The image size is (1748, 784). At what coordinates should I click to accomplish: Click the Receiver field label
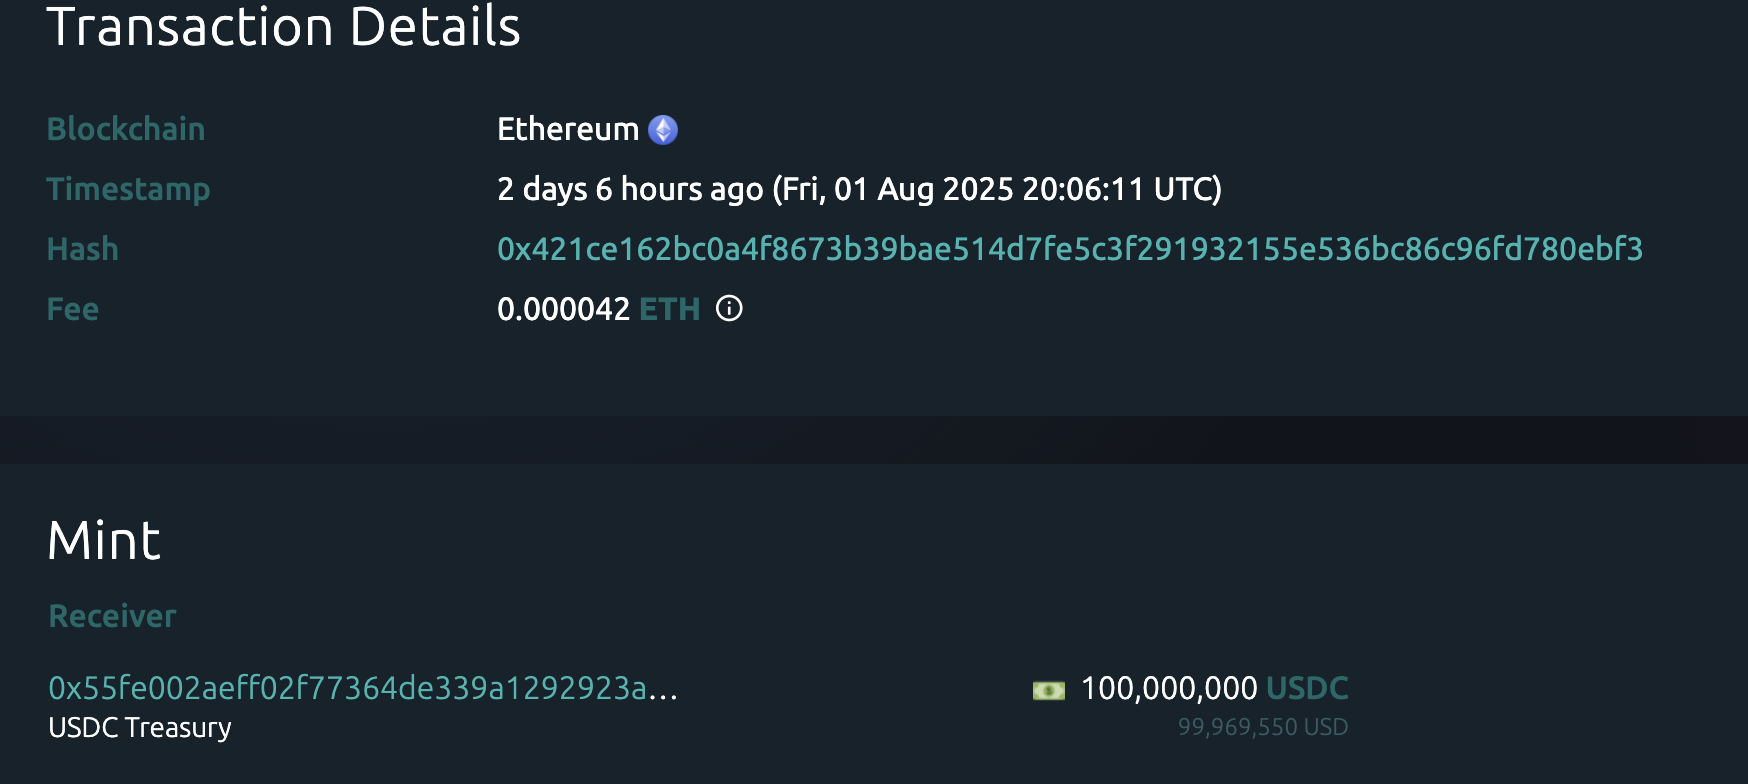point(112,616)
